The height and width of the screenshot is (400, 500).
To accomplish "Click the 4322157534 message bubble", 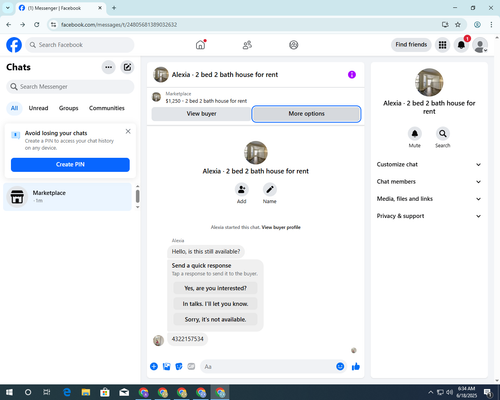I will coord(187,339).
